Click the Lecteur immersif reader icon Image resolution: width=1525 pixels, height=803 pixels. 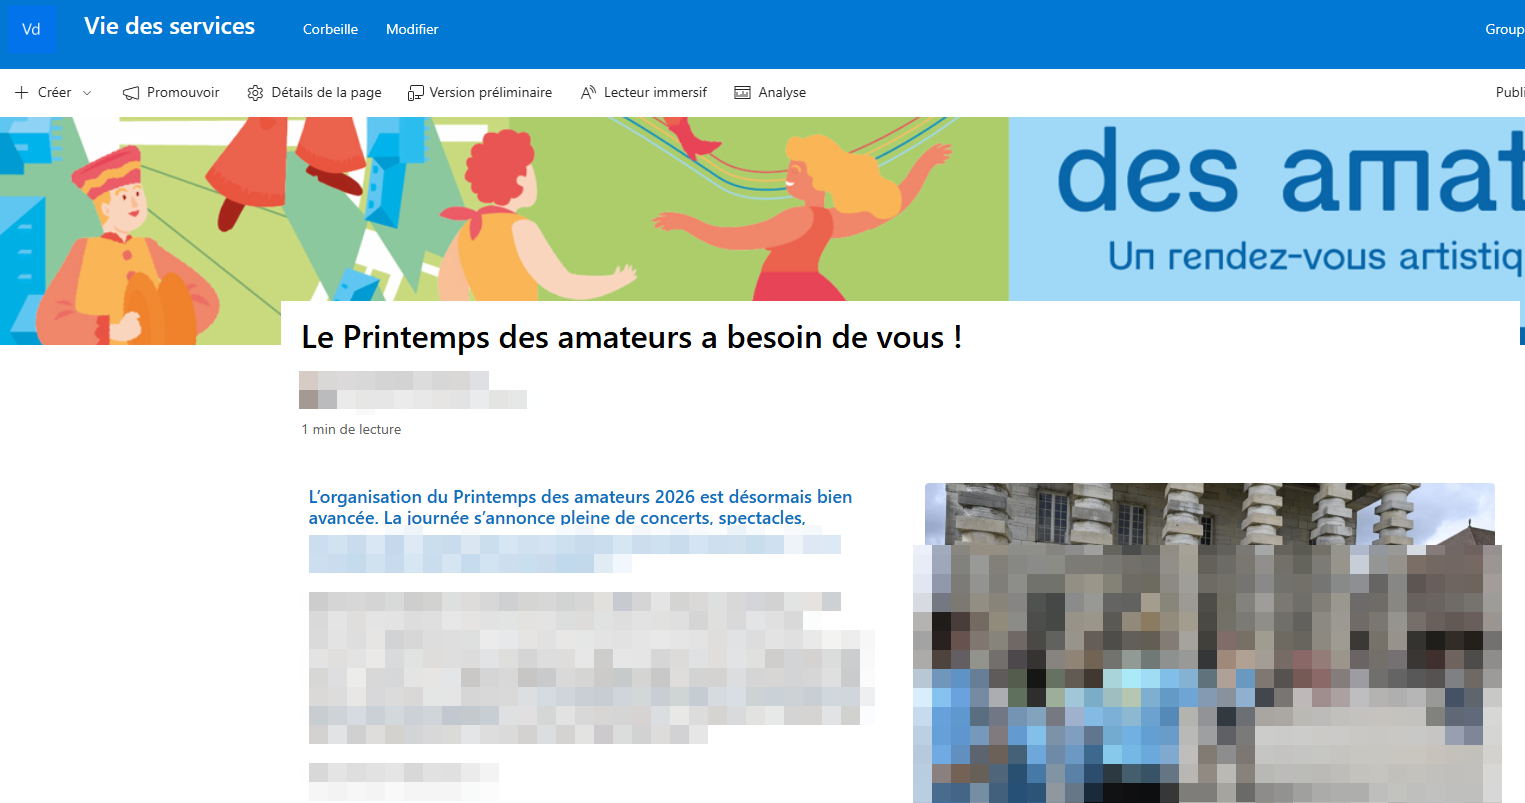click(x=589, y=93)
